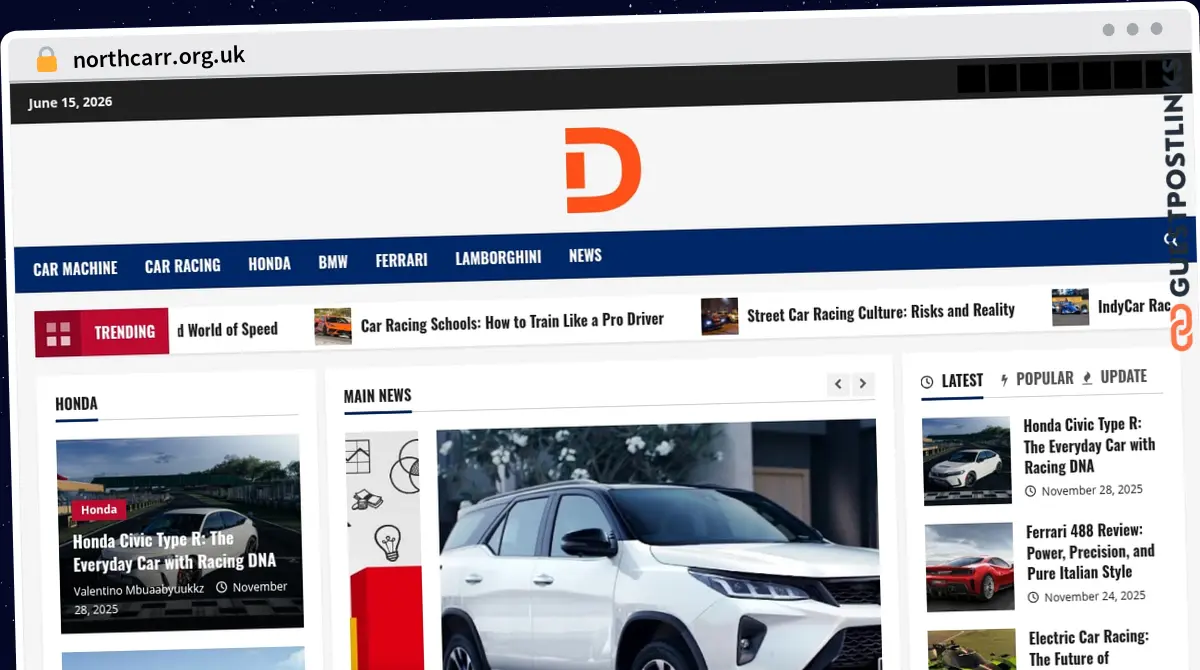Click Valentino Mbuaabyuukkz author link
The width and height of the screenshot is (1200, 670).
pyautogui.click(x=139, y=590)
